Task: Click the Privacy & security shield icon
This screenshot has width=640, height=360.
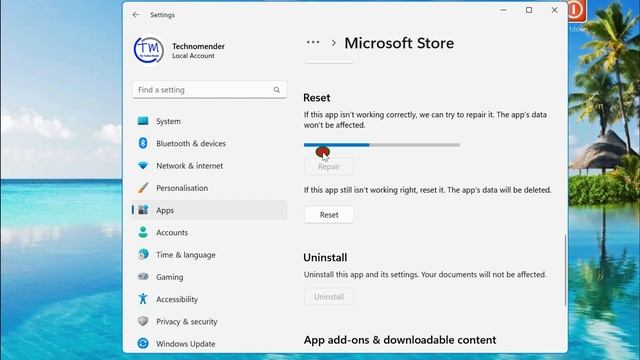Action: pyautogui.click(x=143, y=321)
